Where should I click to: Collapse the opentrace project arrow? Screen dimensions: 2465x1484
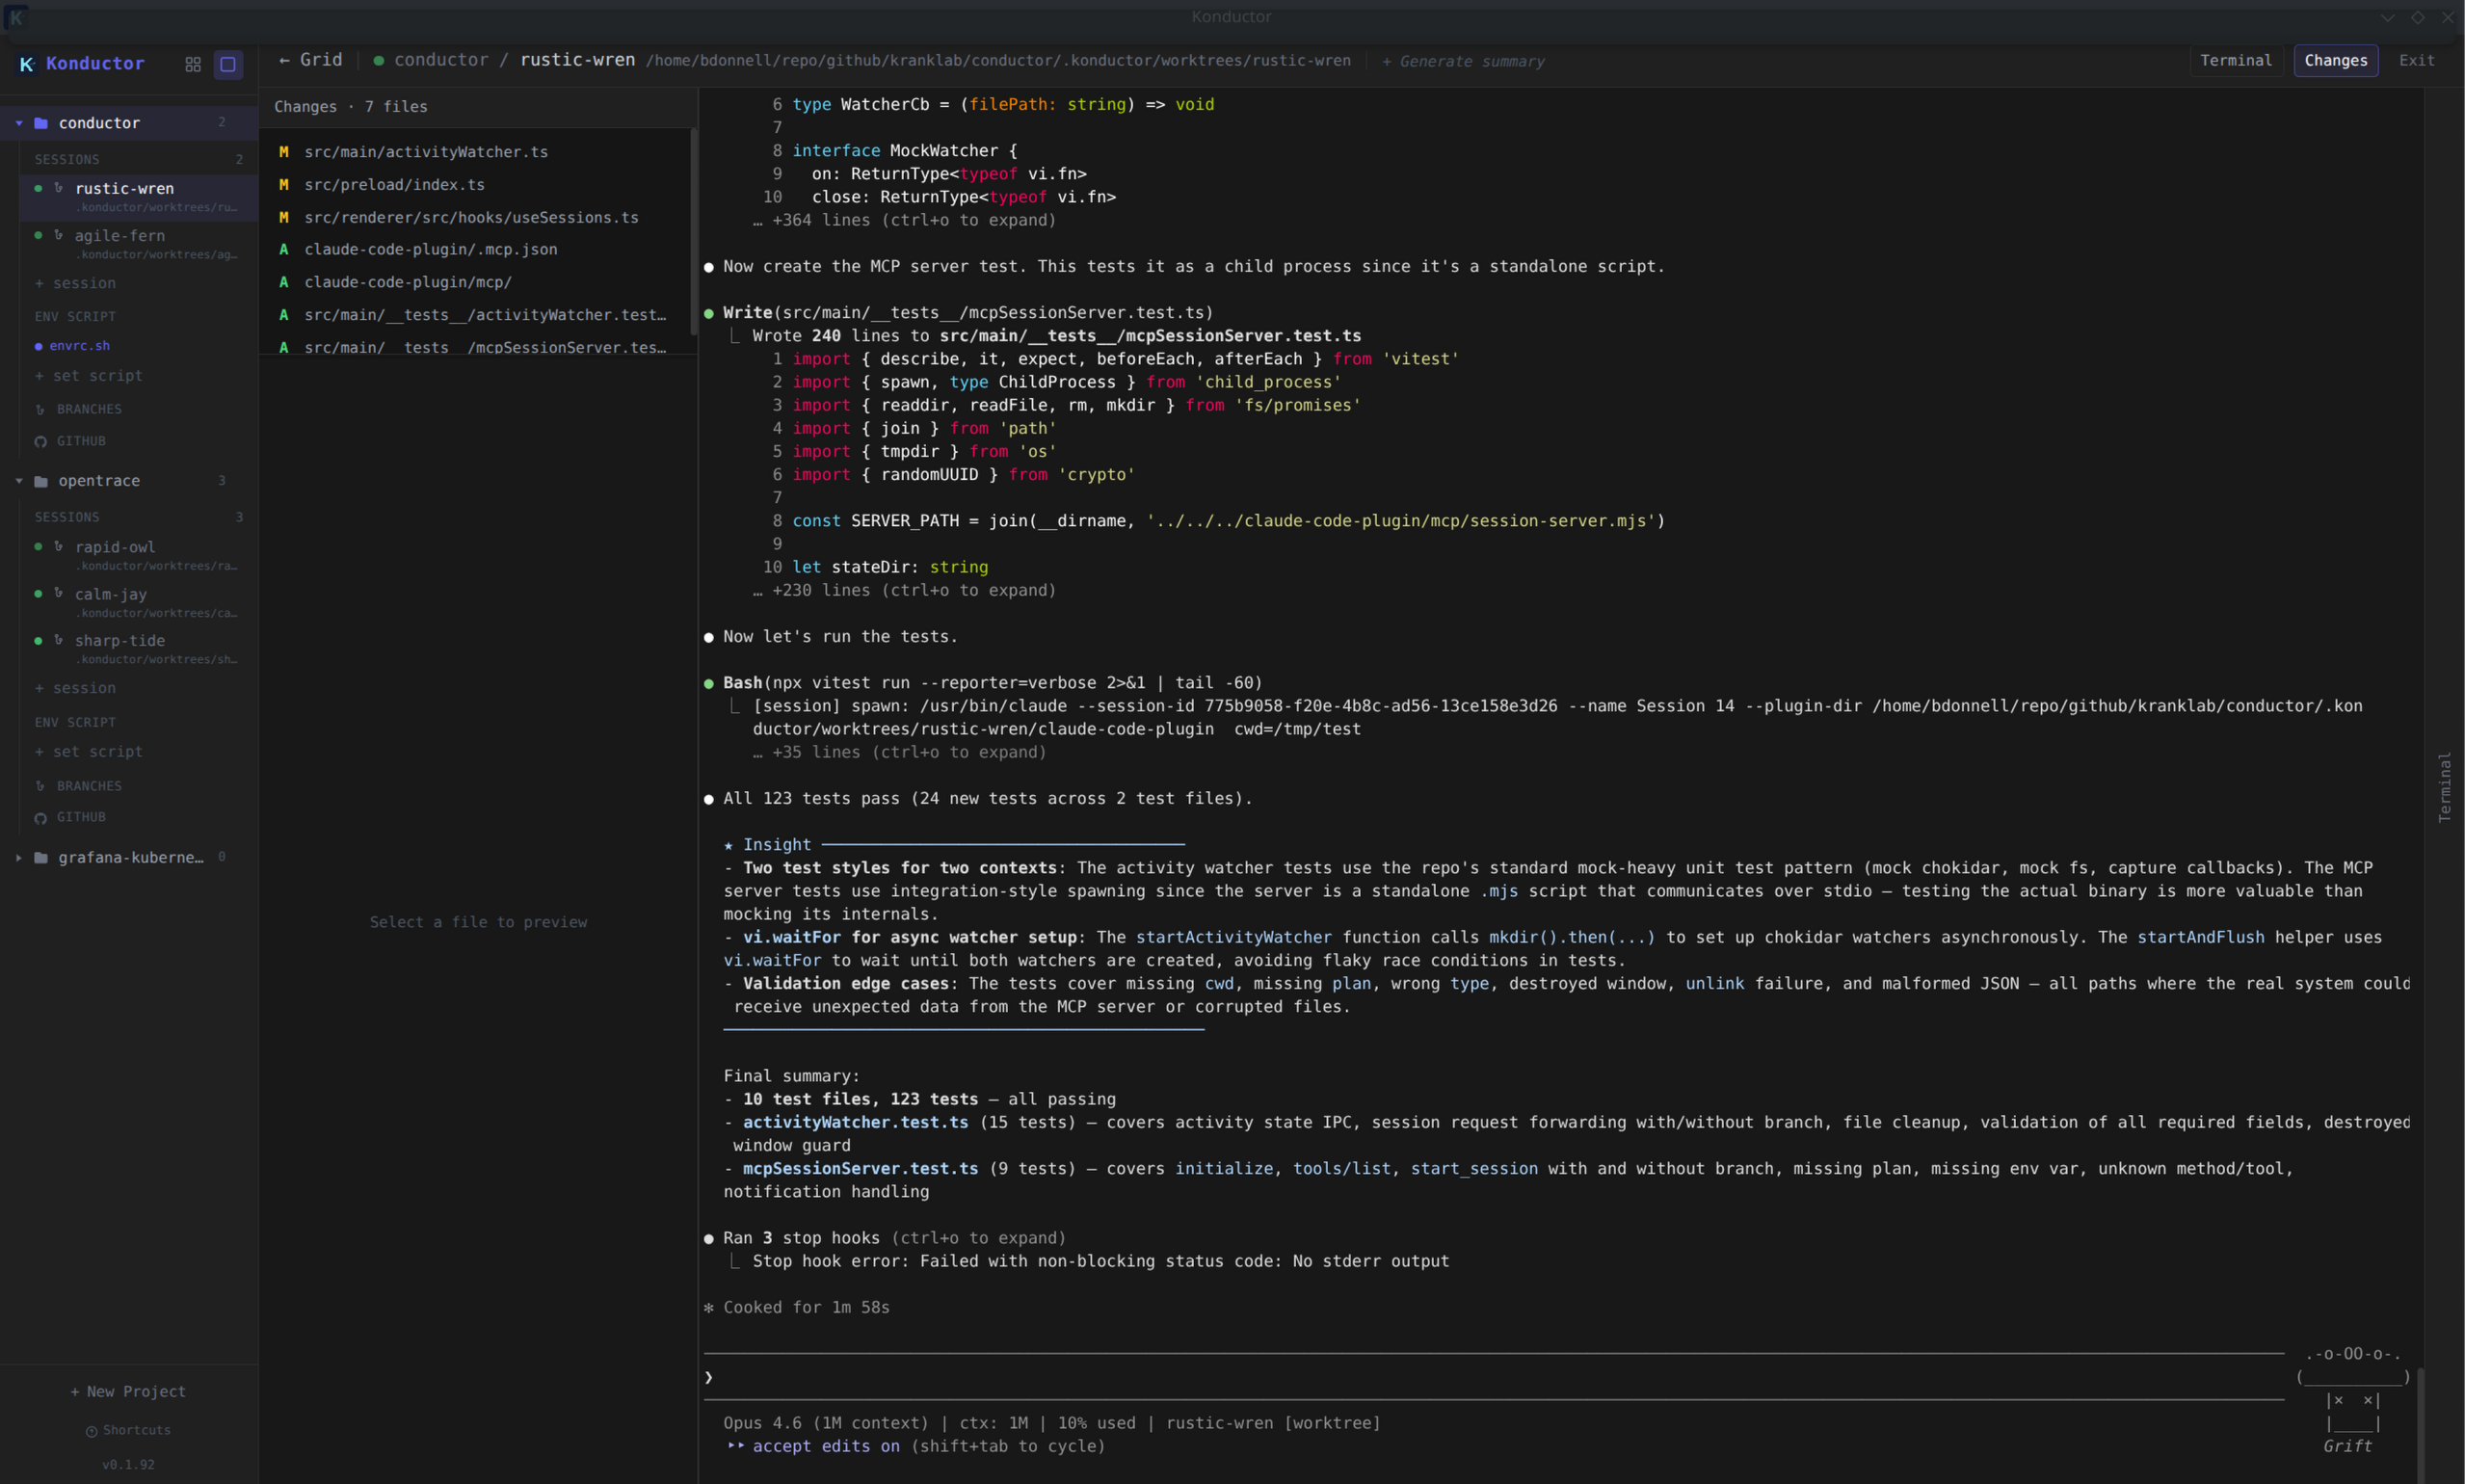click(x=19, y=481)
